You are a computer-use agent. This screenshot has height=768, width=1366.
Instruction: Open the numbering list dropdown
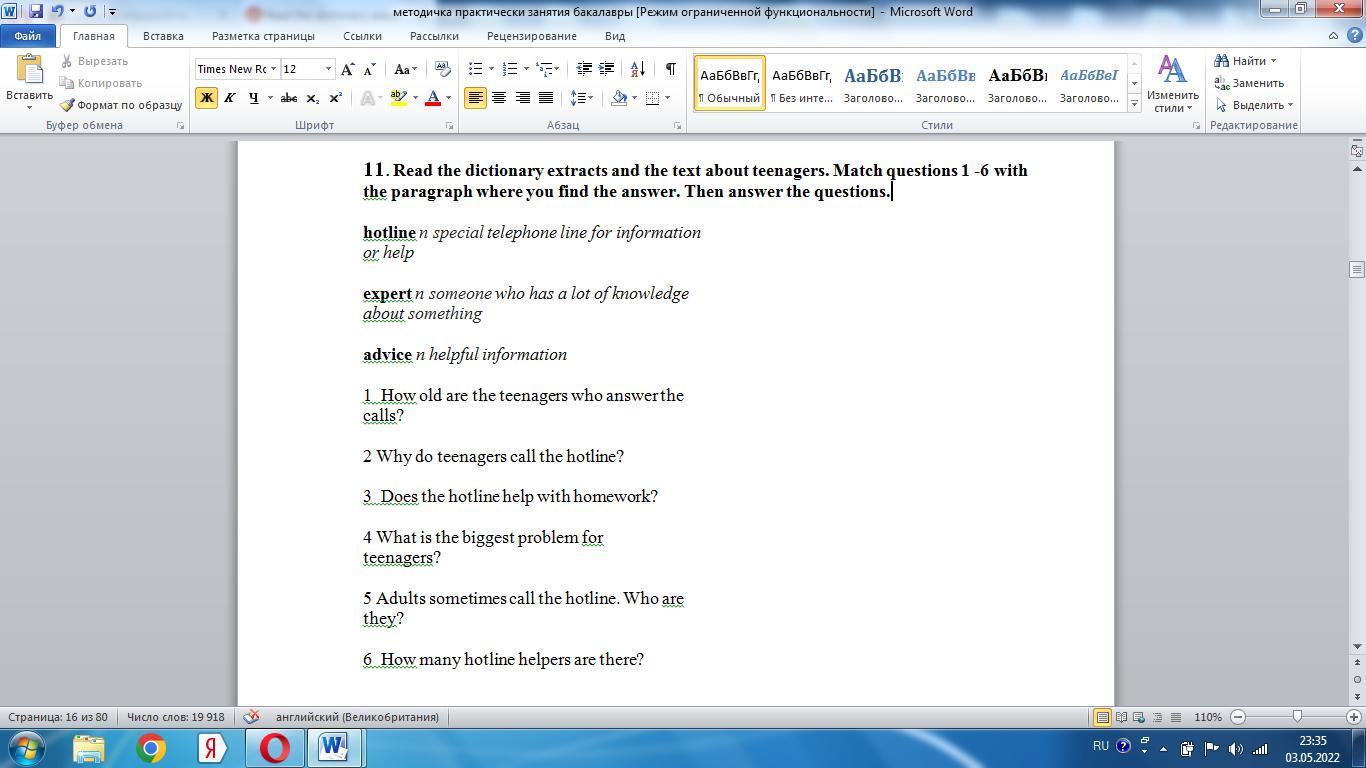pos(526,69)
